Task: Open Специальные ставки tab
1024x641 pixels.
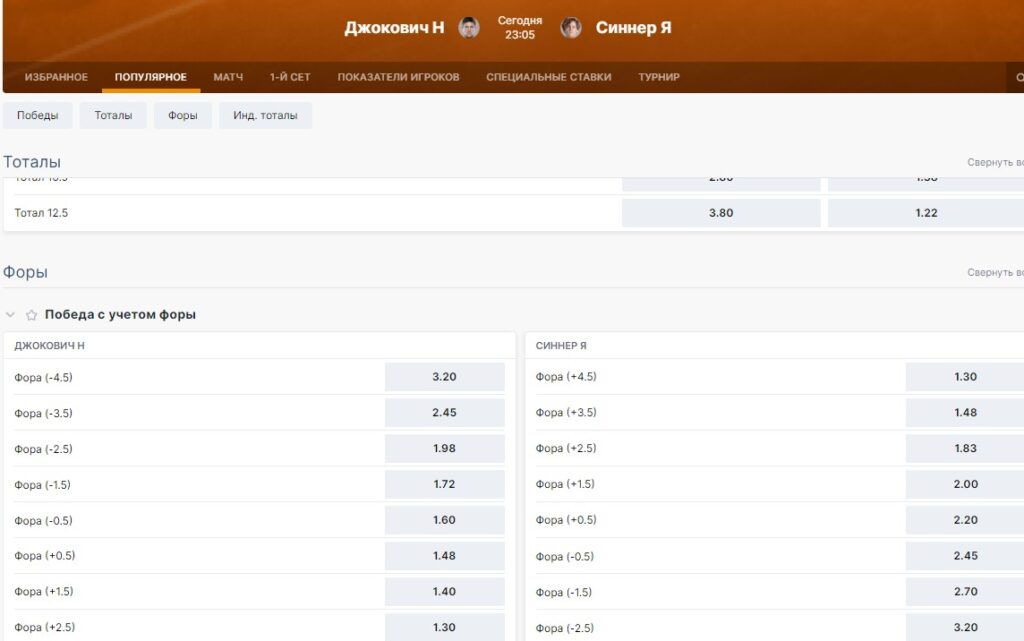Action: point(549,77)
